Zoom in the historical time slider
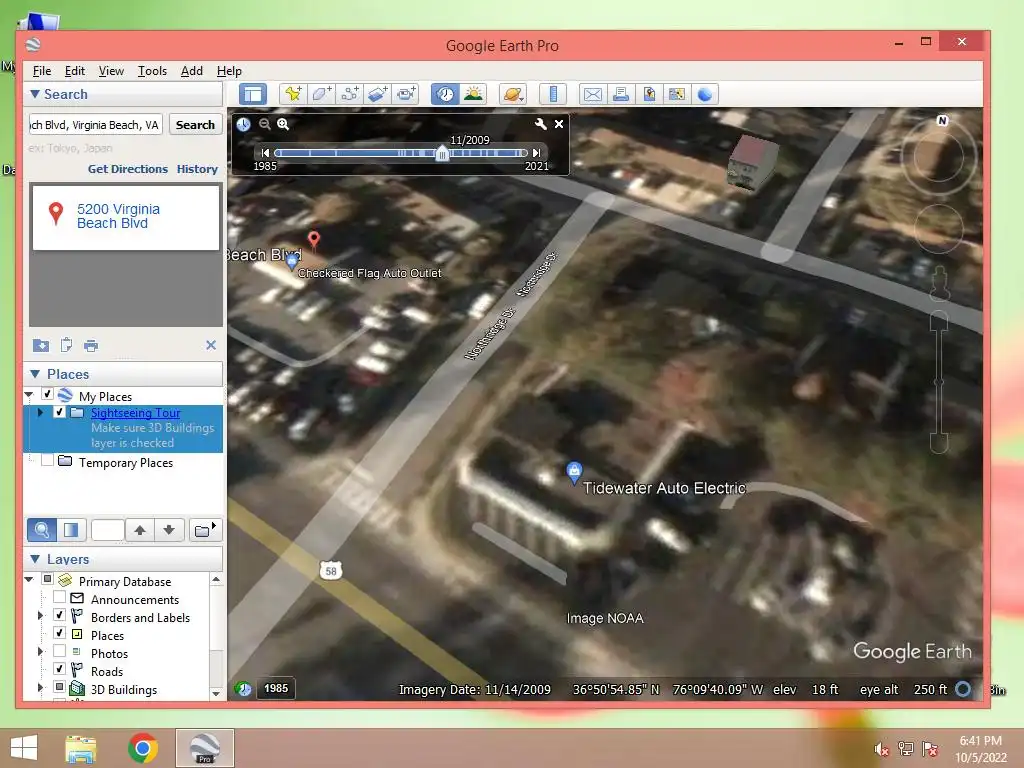 (x=283, y=123)
